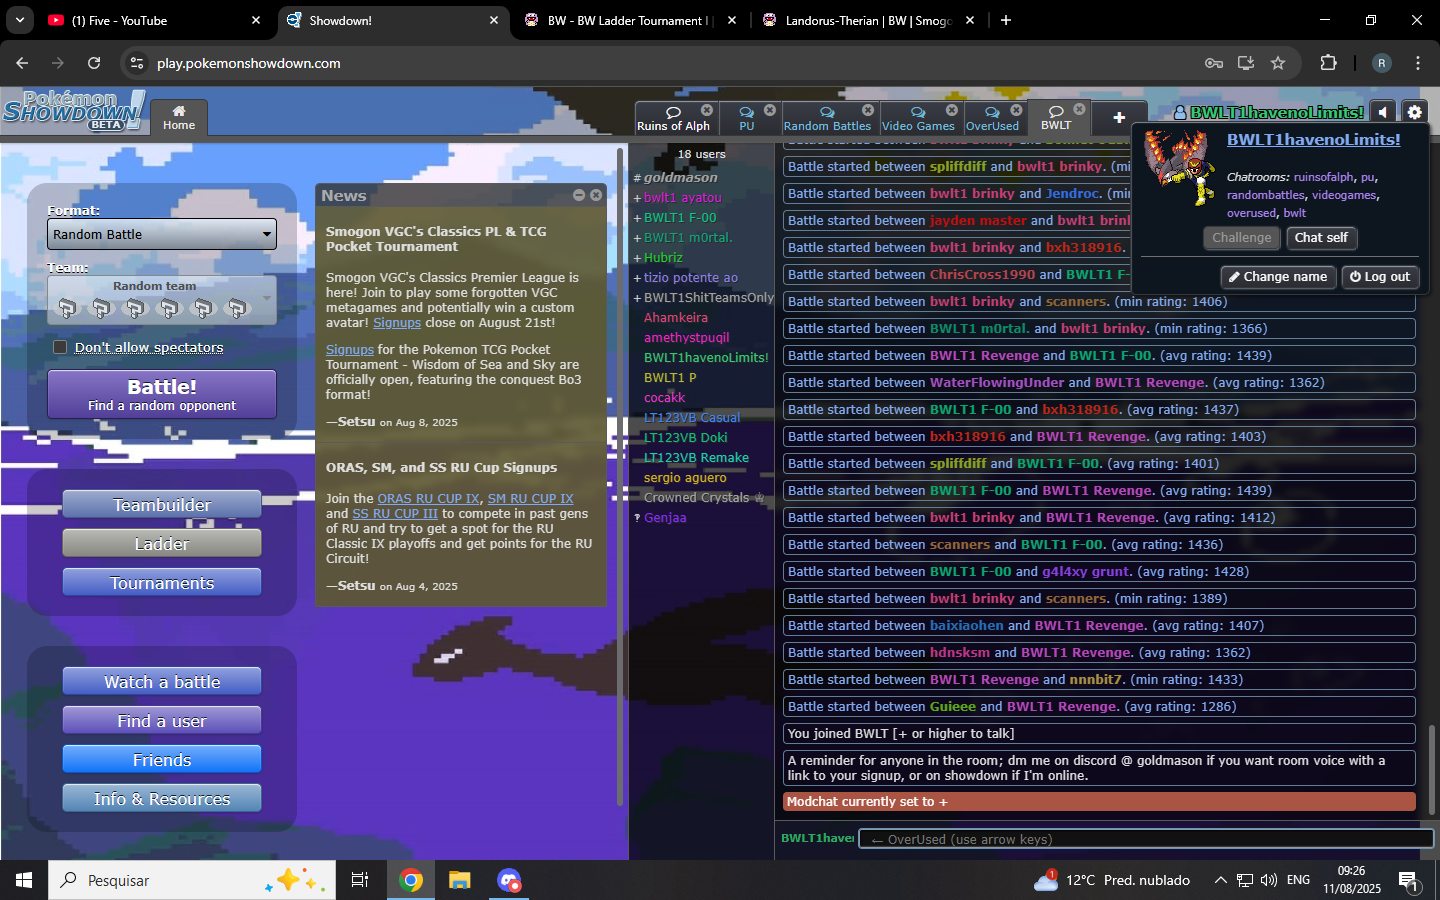Open the Windows Start menu
The height and width of the screenshot is (900, 1440).
(24, 880)
